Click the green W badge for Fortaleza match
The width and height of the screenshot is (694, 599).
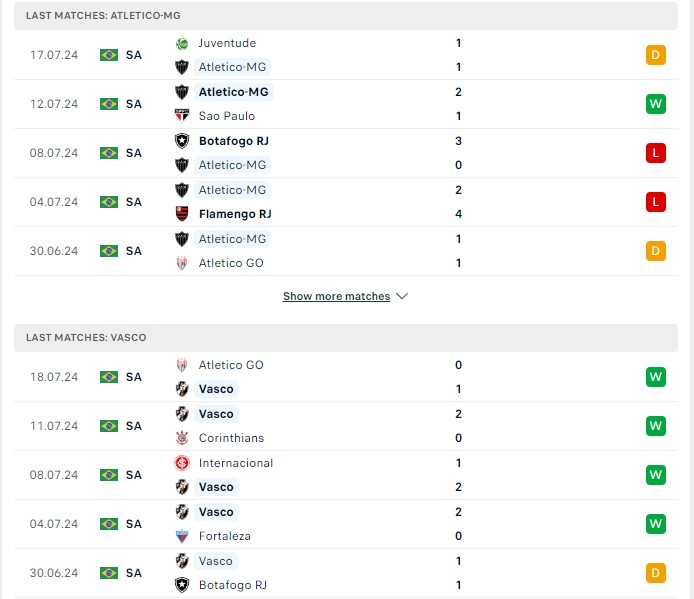pos(655,524)
